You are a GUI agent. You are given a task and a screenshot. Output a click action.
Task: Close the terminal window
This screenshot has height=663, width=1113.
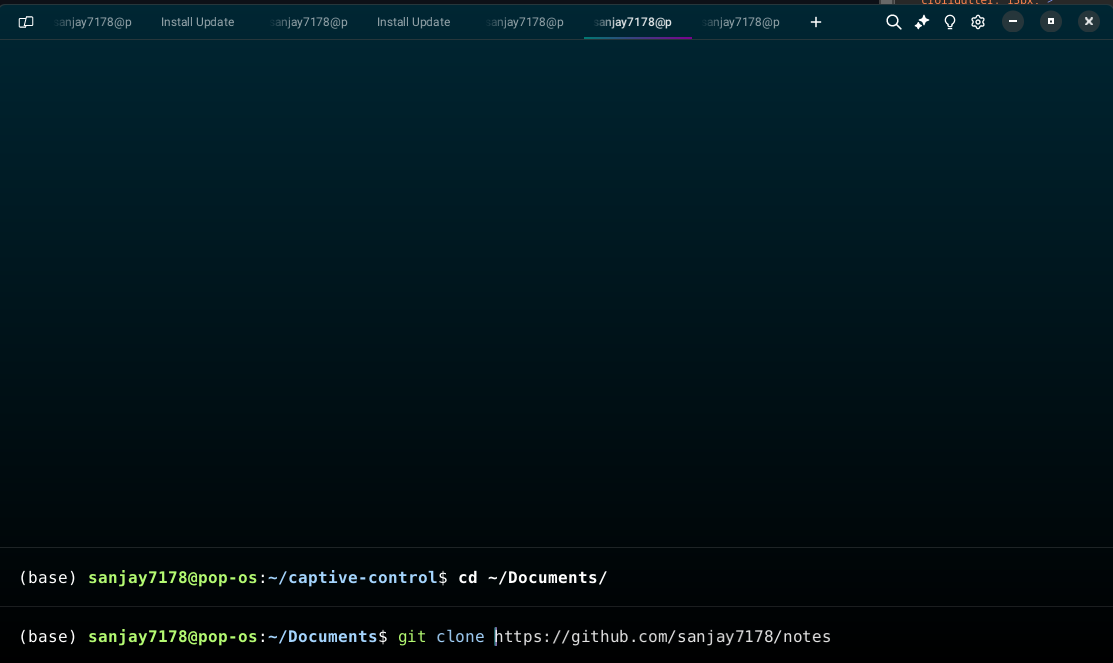1089,21
